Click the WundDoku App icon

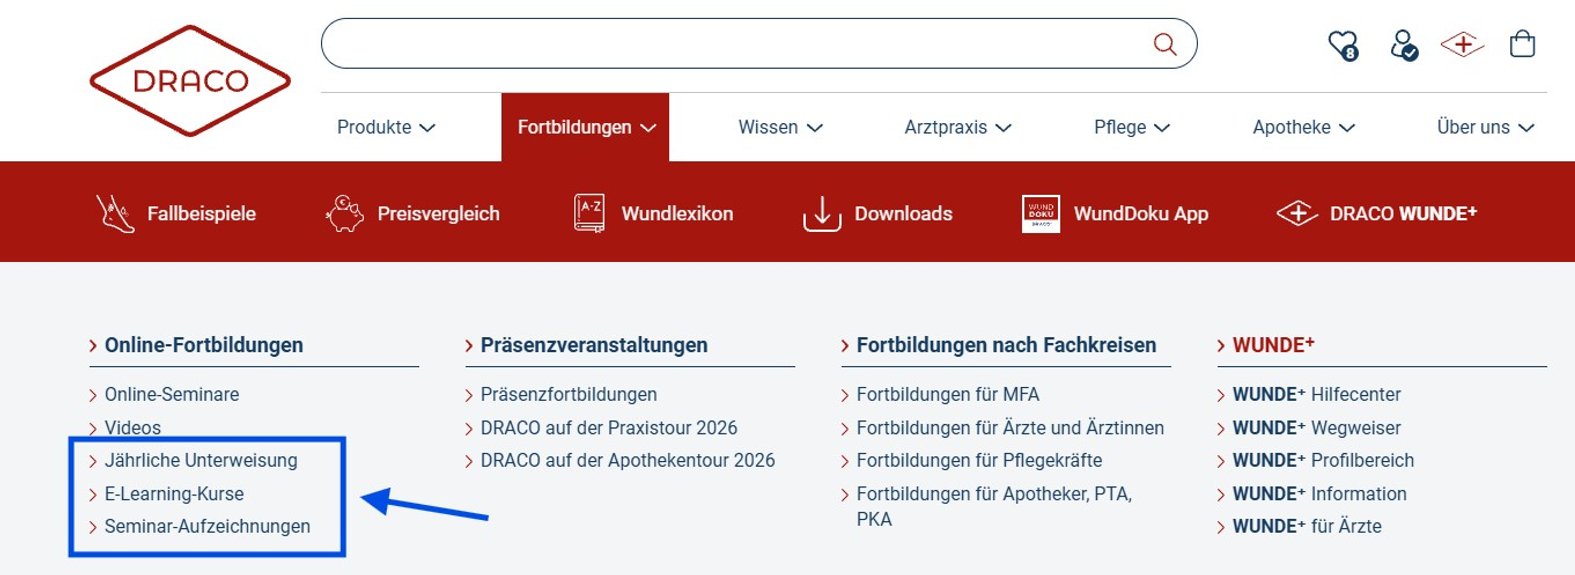click(1041, 213)
